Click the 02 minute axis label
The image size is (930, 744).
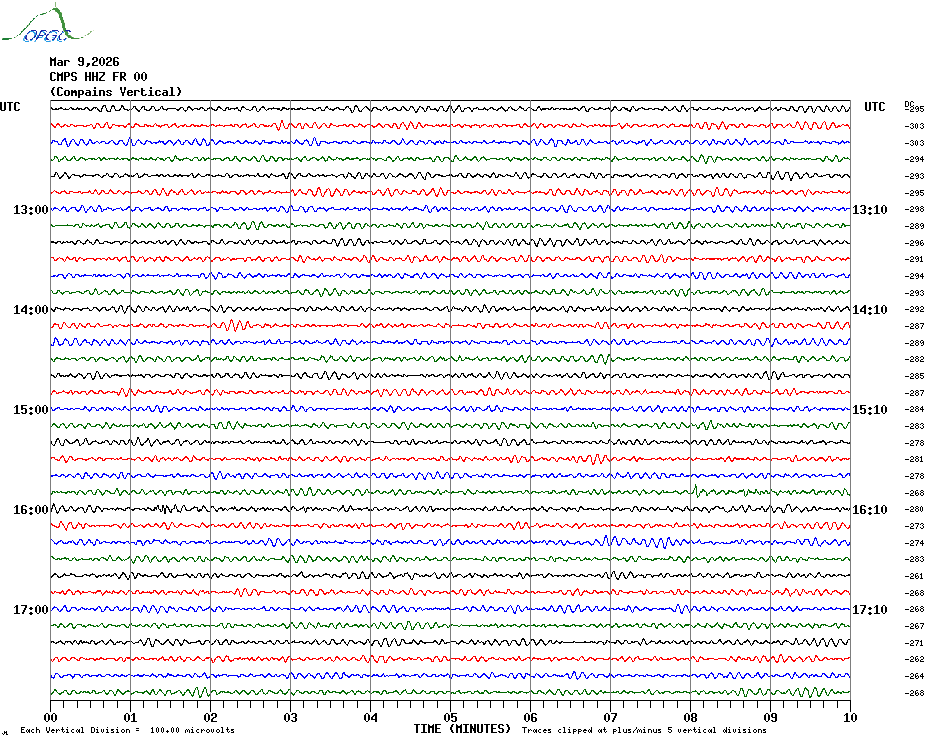[x=211, y=718]
